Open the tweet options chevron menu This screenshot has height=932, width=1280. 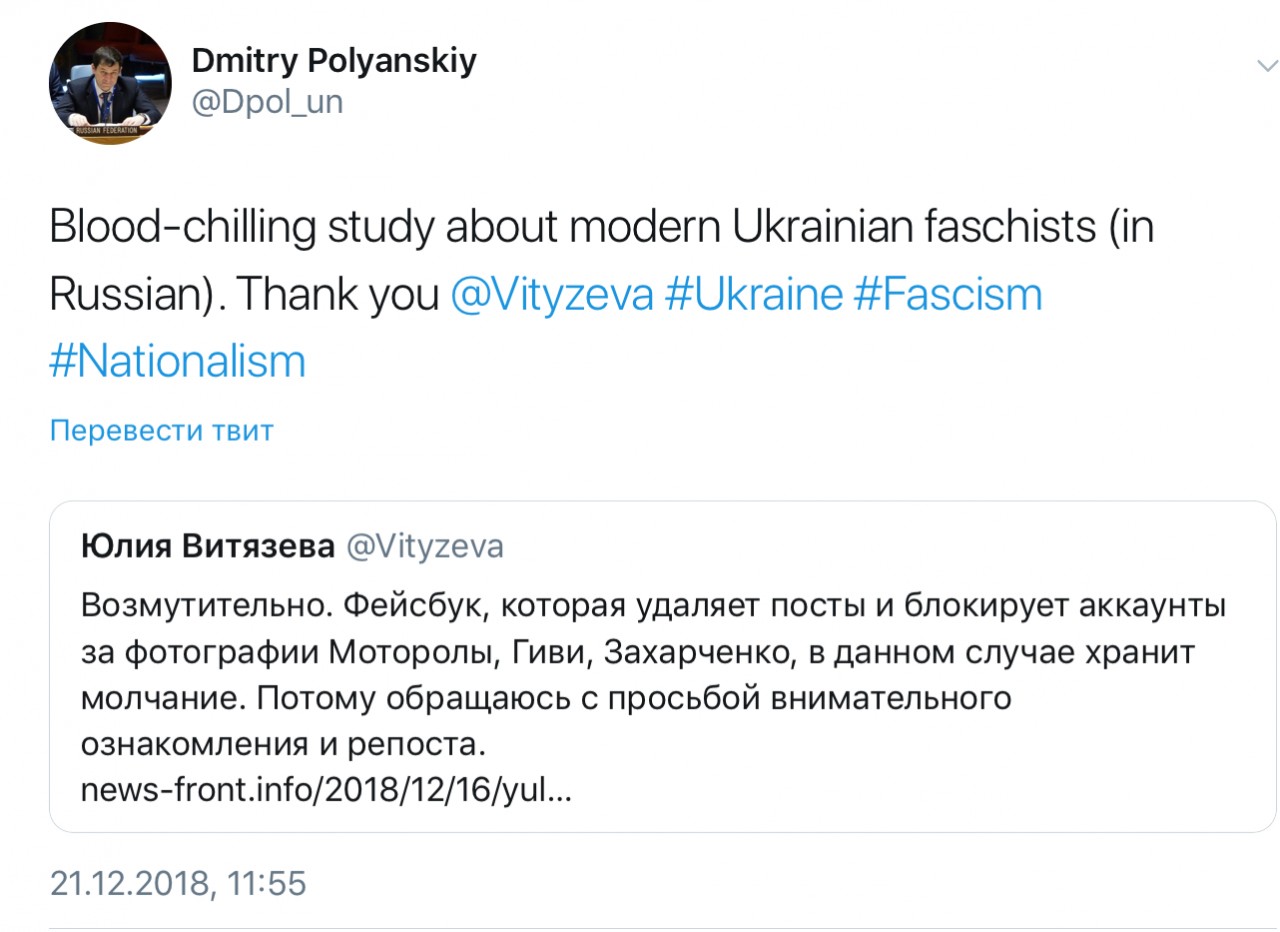point(1264,65)
